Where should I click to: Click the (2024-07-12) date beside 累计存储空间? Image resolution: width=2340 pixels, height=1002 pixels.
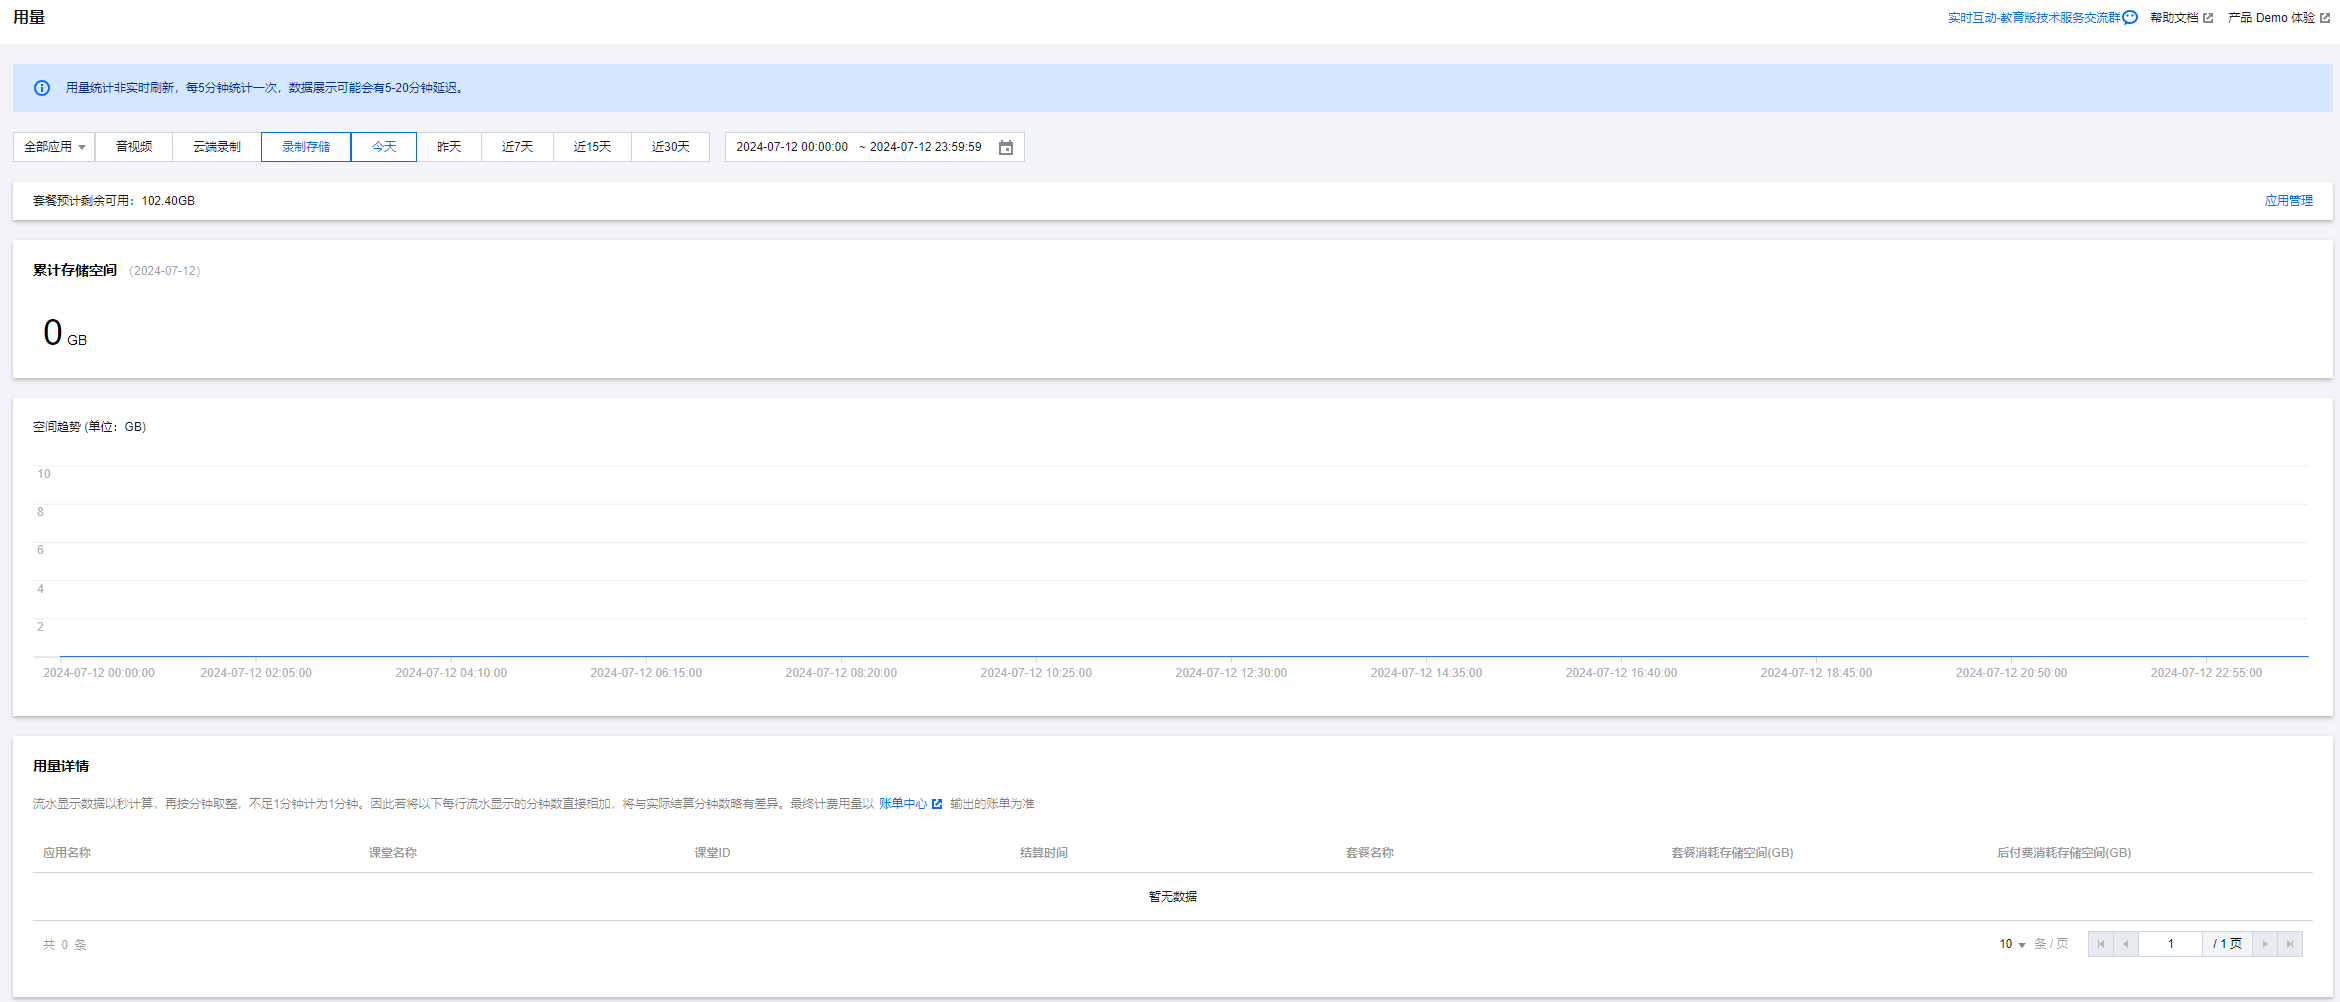pos(165,271)
